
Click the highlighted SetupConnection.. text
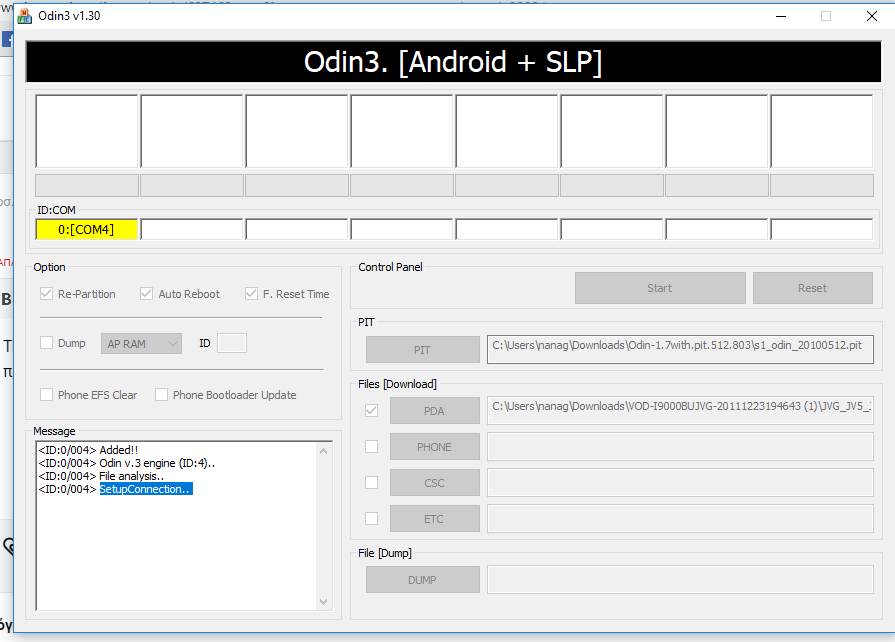(146, 489)
